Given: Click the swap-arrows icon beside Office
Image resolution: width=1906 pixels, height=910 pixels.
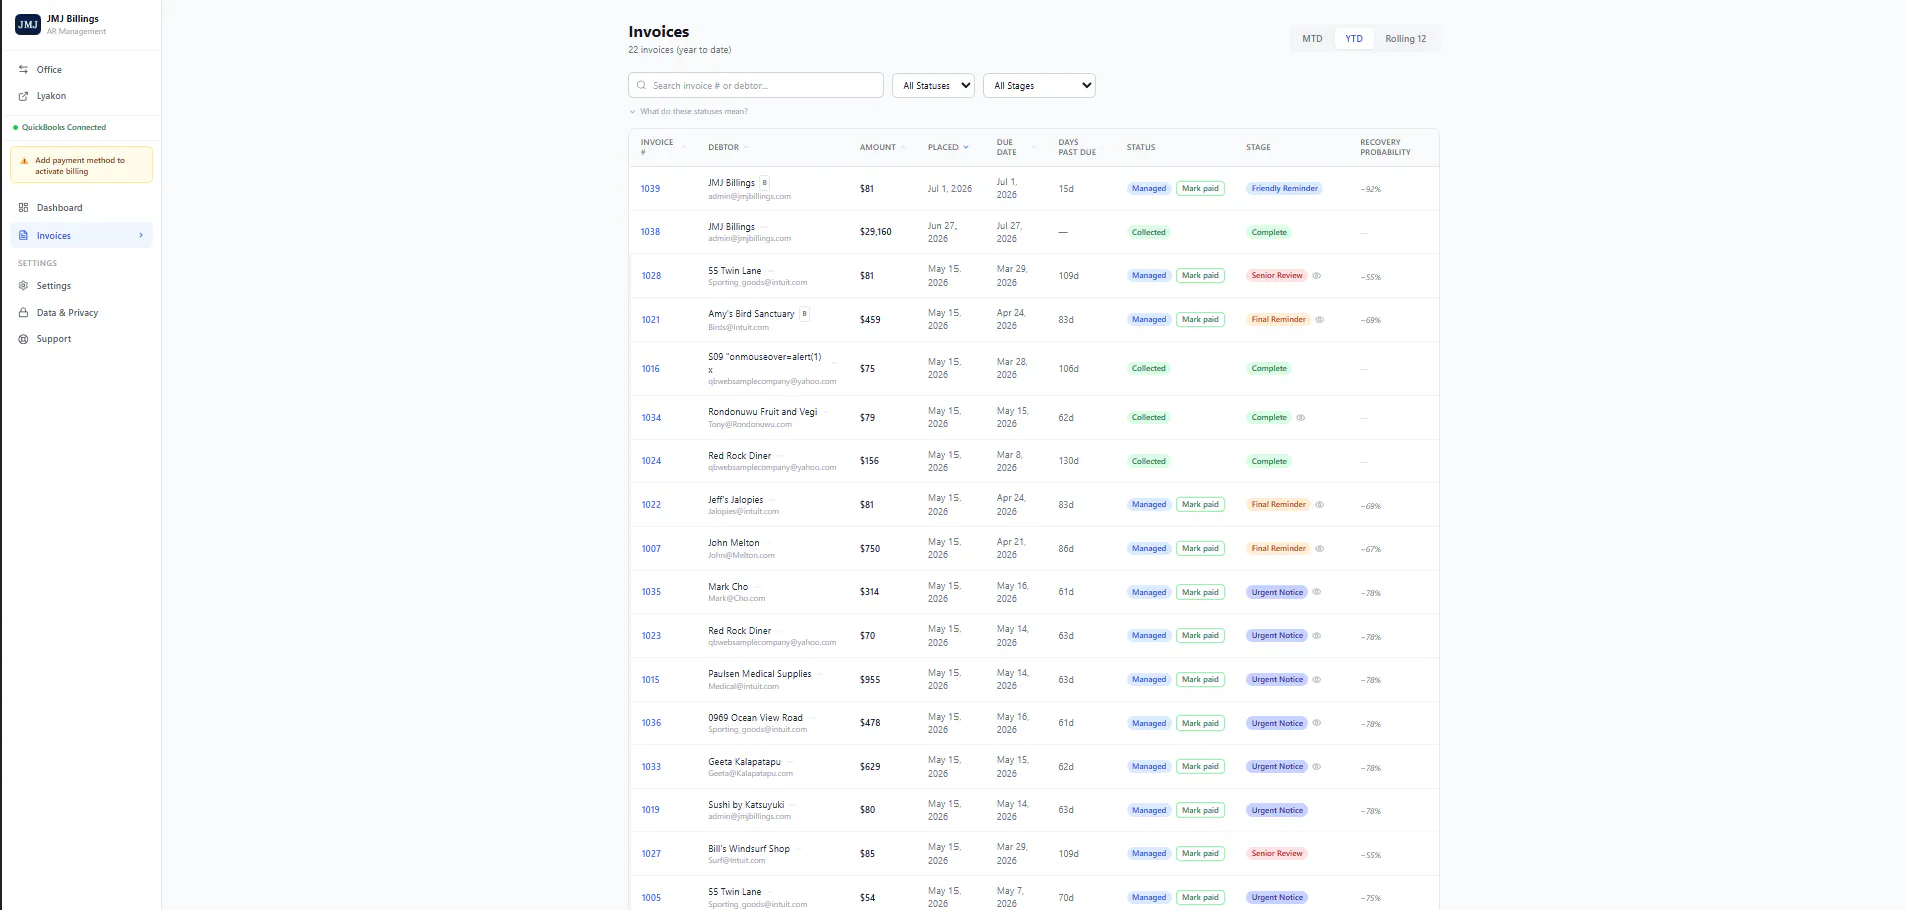Looking at the screenshot, I should click(x=23, y=70).
